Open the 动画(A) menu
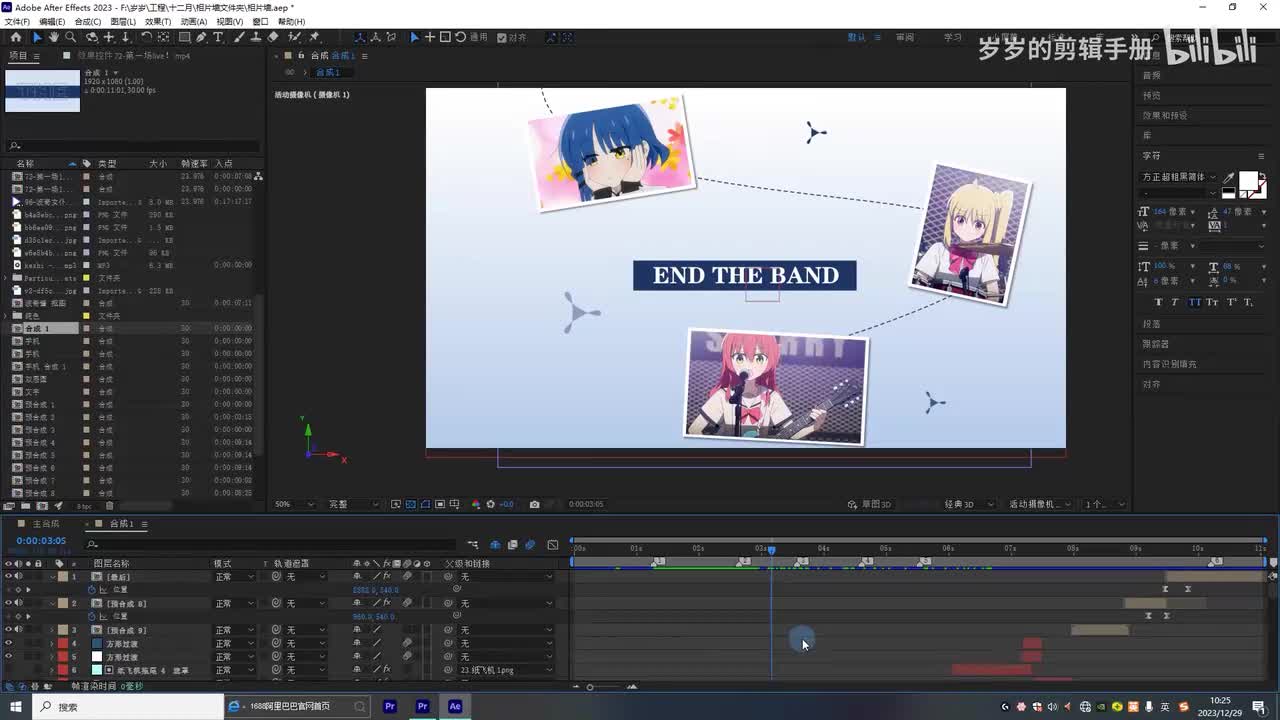Screen dimensions: 1280x720 pyautogui.click(x=194, y=21)
